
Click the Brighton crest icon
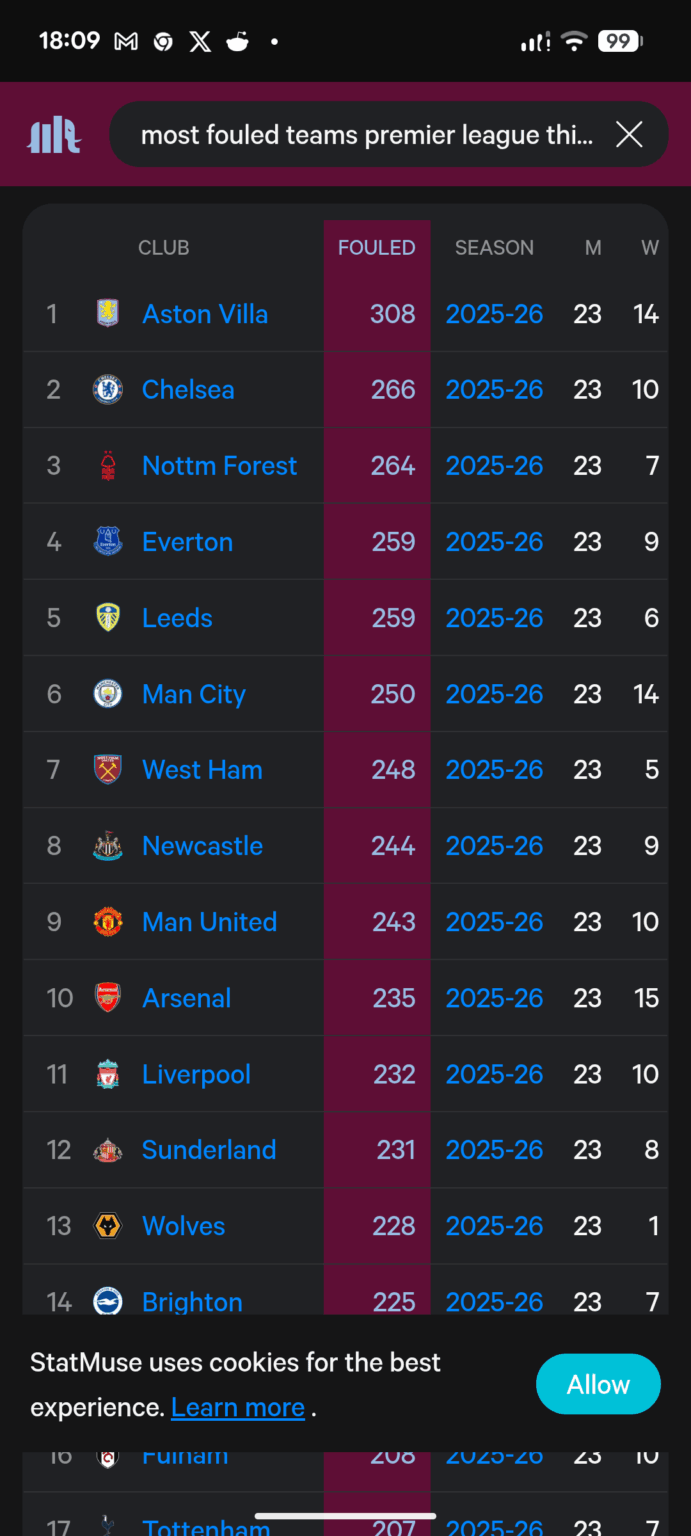pyautogui.click(x=106, y=1301)
